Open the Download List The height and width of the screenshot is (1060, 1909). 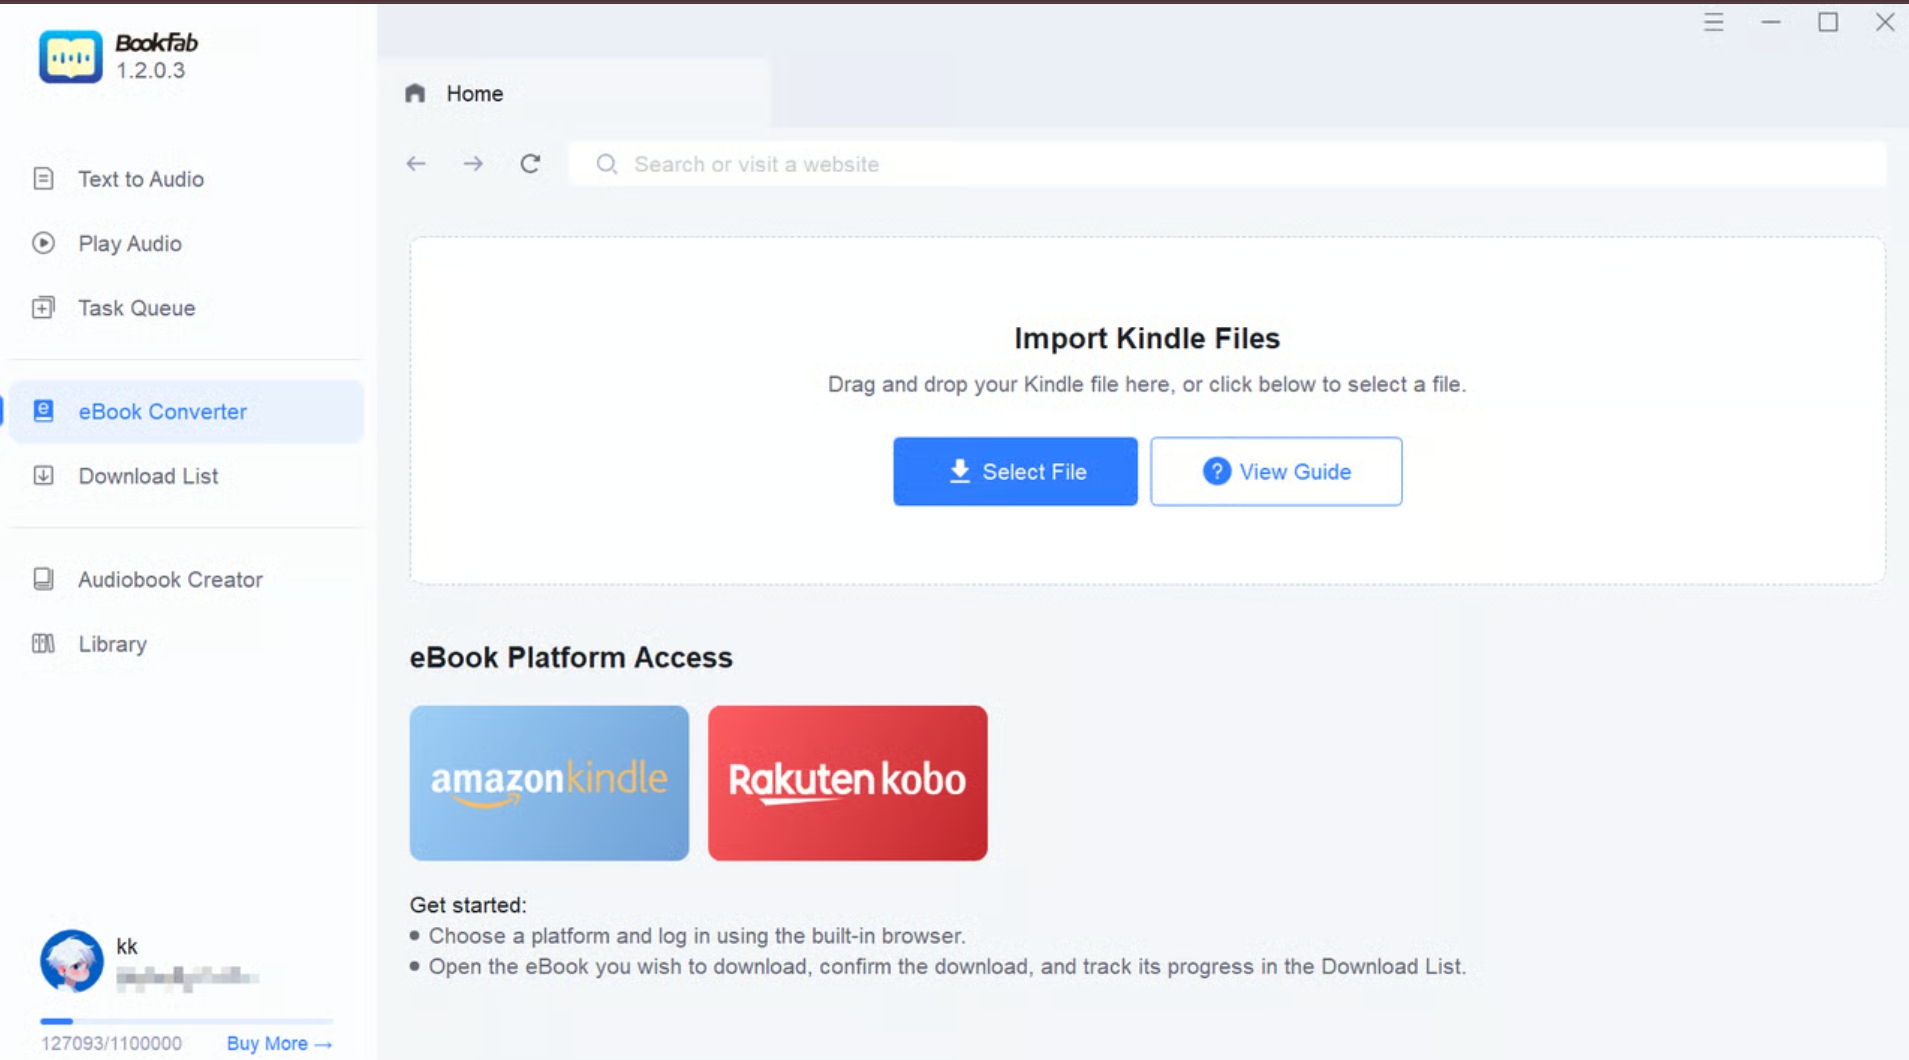[146, 475]
